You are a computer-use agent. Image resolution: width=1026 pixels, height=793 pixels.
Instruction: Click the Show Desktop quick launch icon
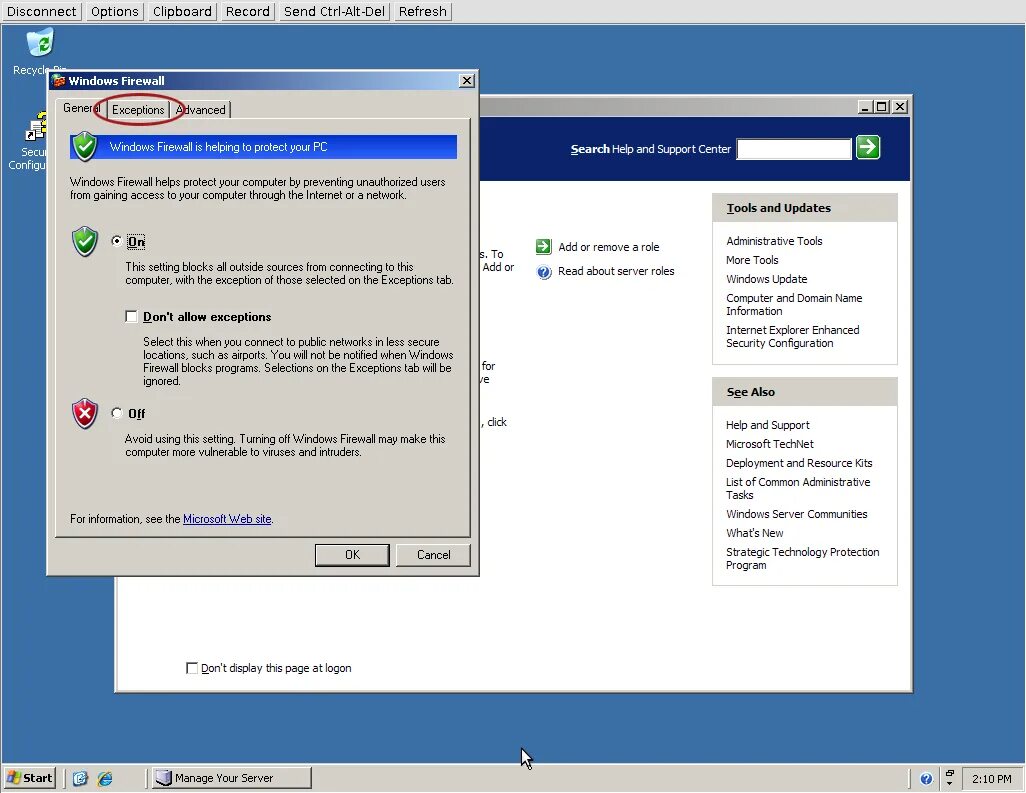pyautogui.click(x=80, y=778)
